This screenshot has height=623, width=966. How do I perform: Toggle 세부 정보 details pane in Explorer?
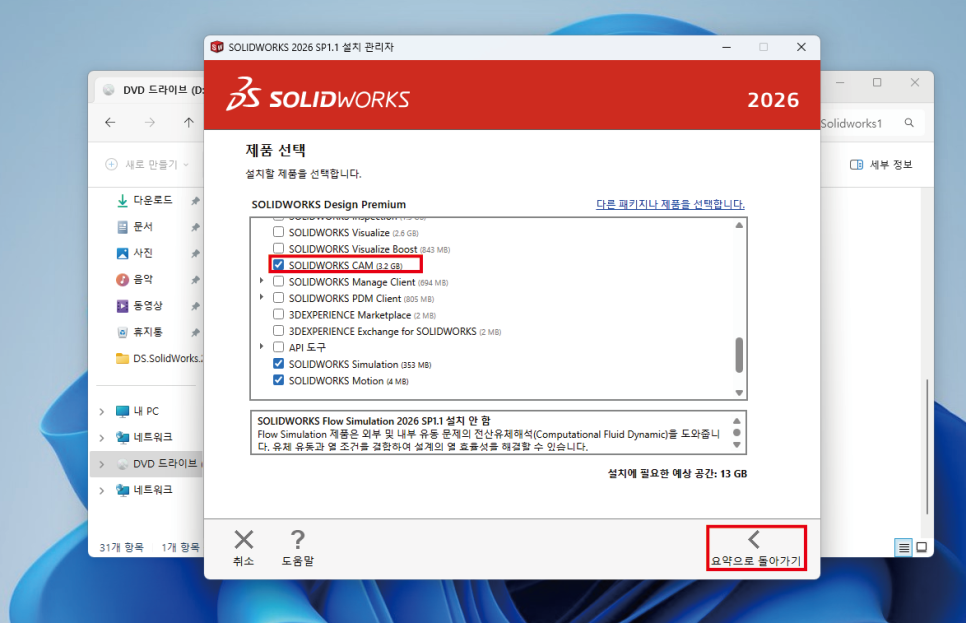(x=881, y=165)
